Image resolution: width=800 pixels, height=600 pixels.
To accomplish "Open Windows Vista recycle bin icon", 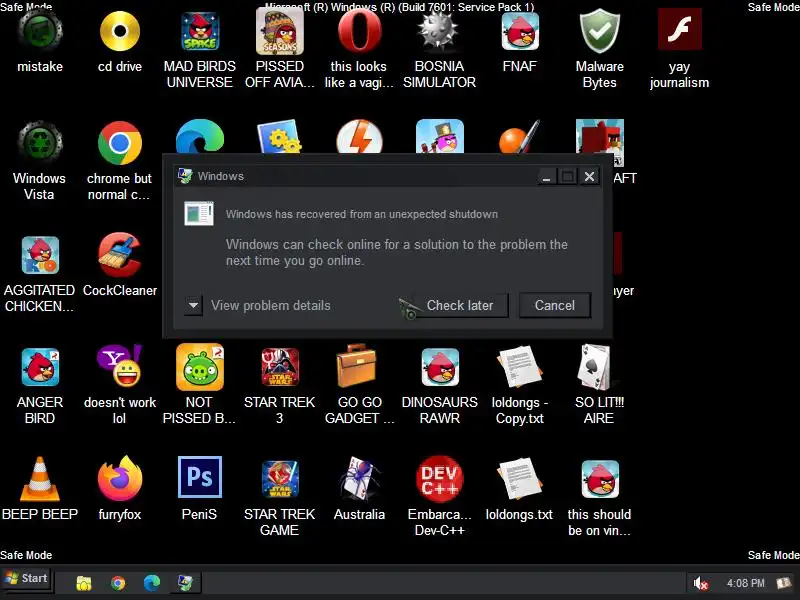I will pos(40,143).
